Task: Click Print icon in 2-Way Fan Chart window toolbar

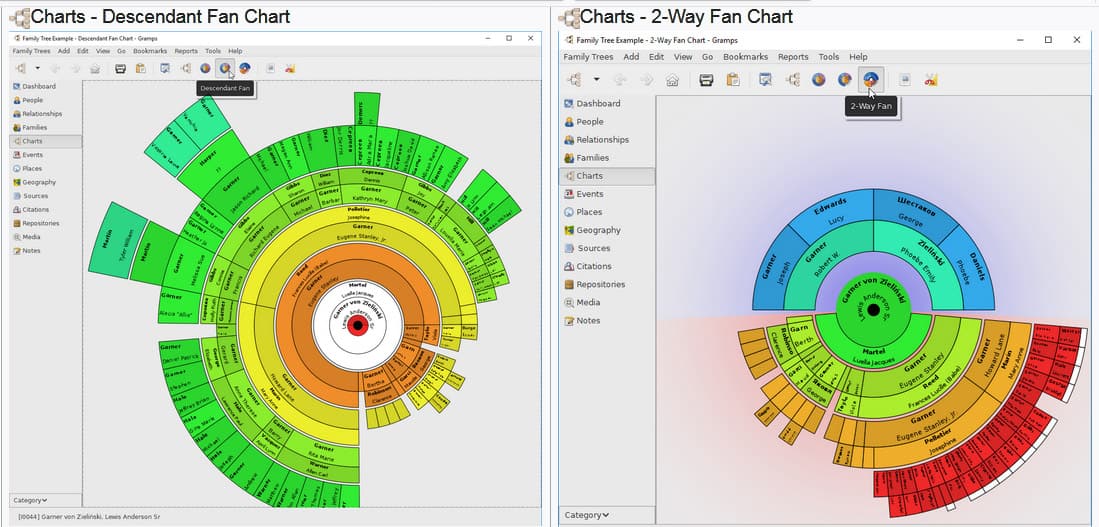Action: pos(706,80)
